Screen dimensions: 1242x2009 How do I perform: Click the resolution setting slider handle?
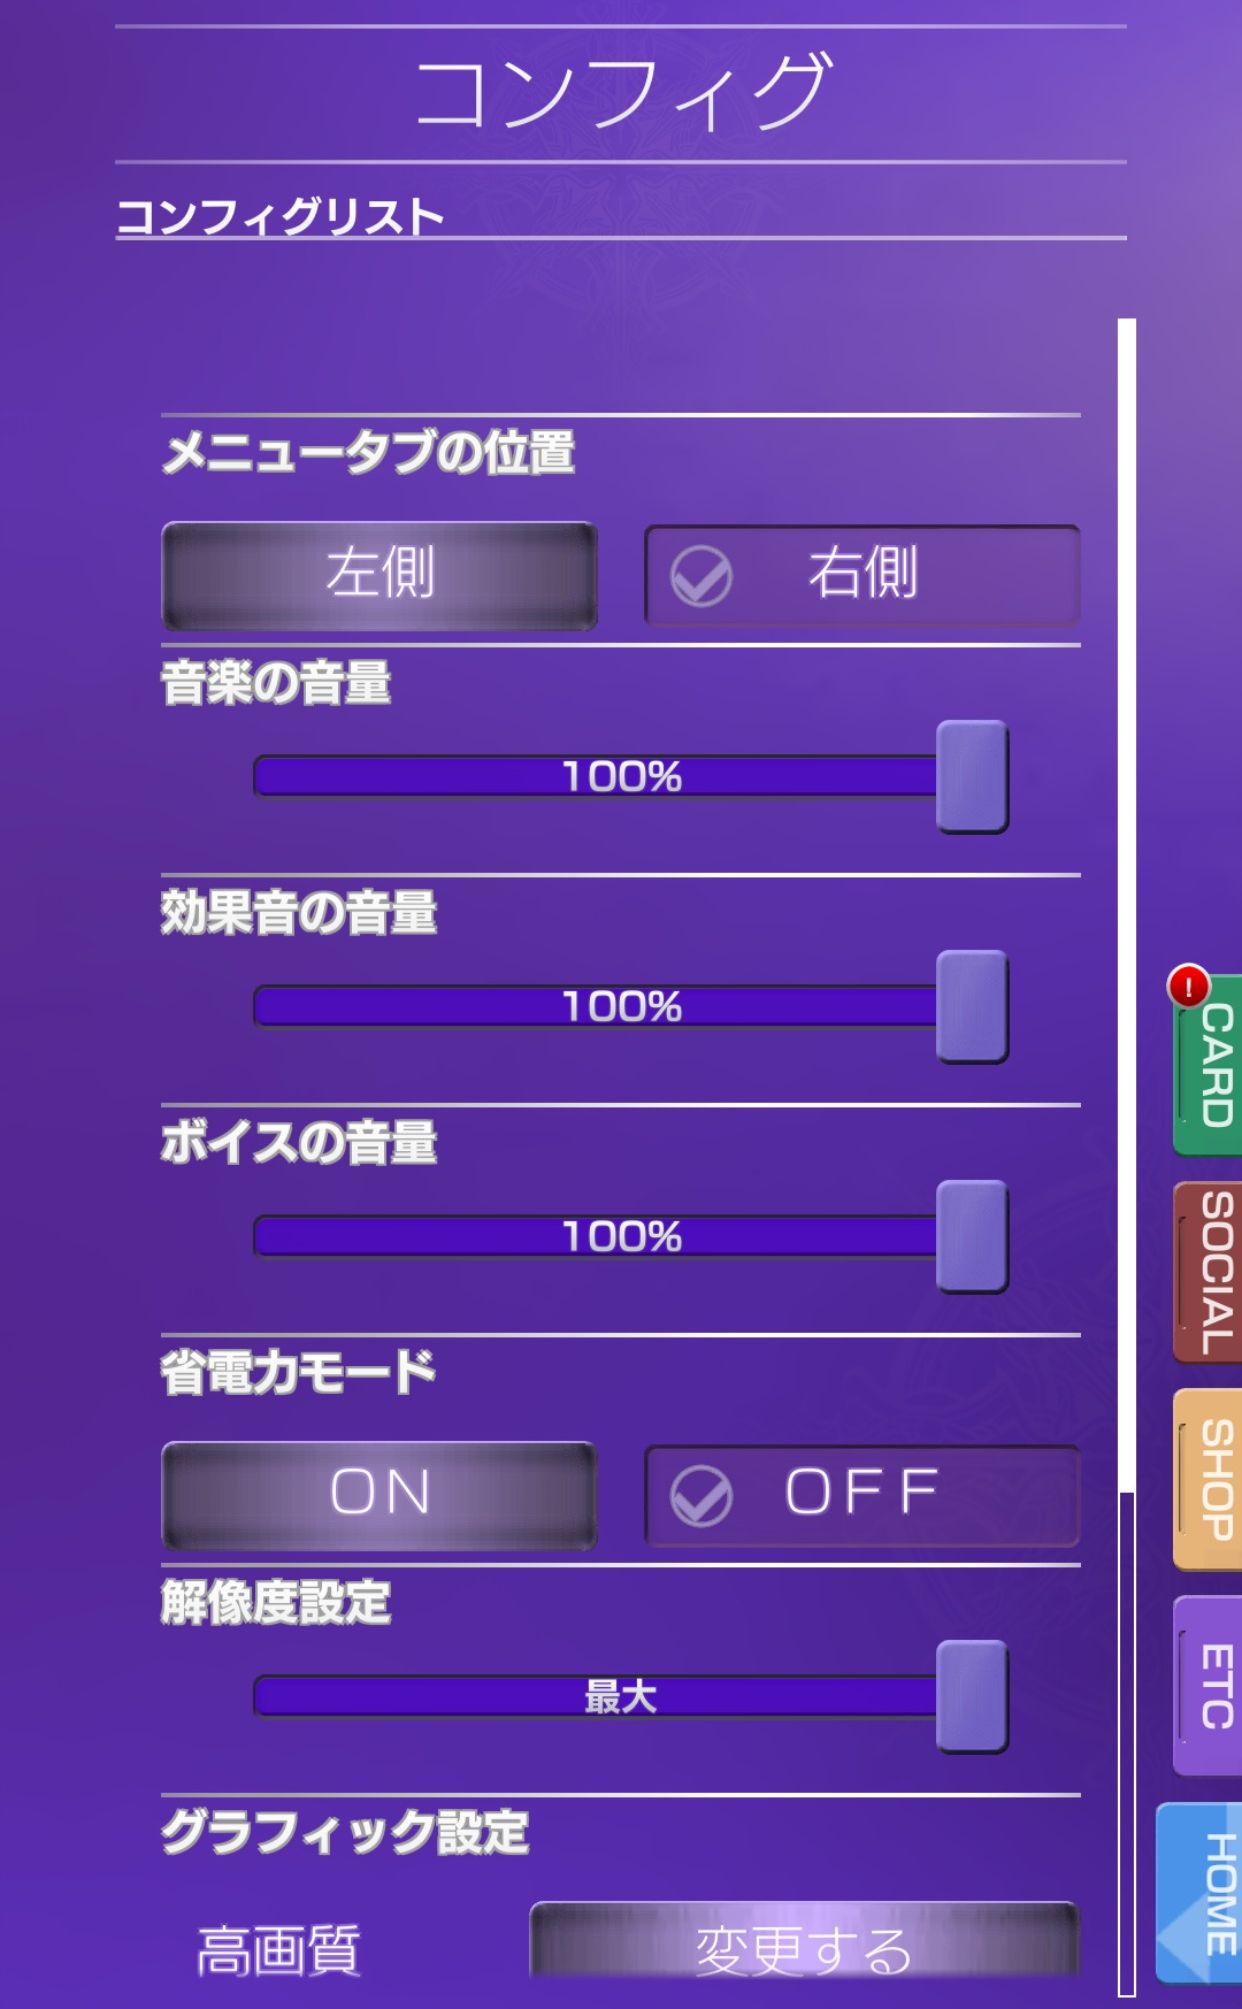[971, 1696]
